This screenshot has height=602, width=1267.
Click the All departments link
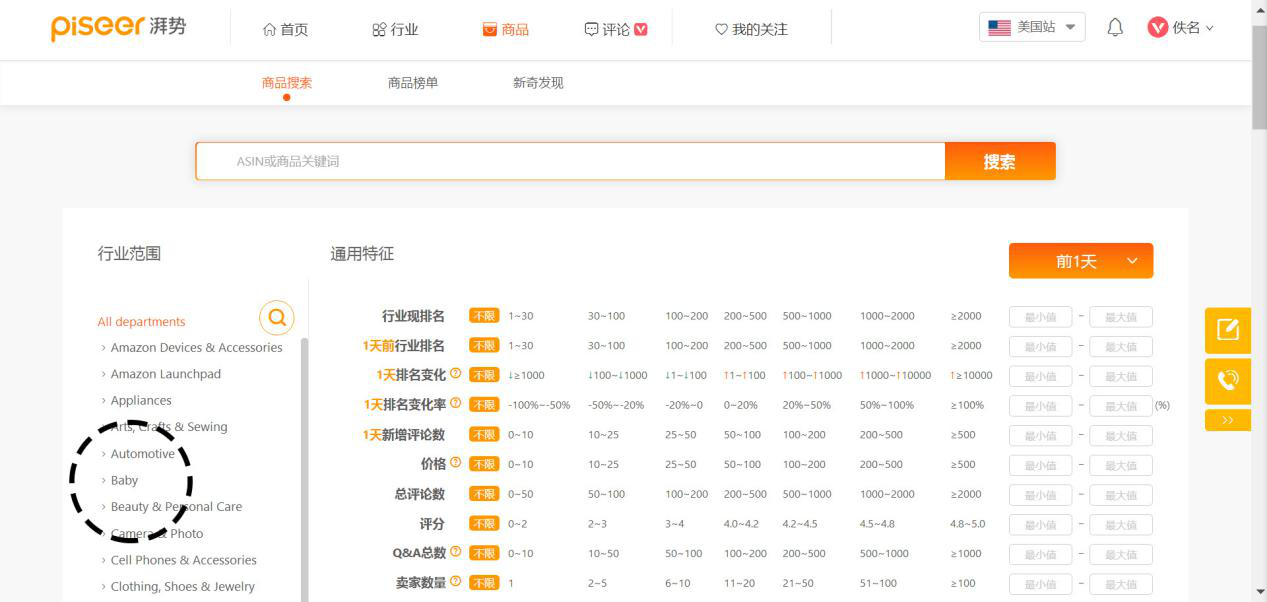(x=141, y=322)
